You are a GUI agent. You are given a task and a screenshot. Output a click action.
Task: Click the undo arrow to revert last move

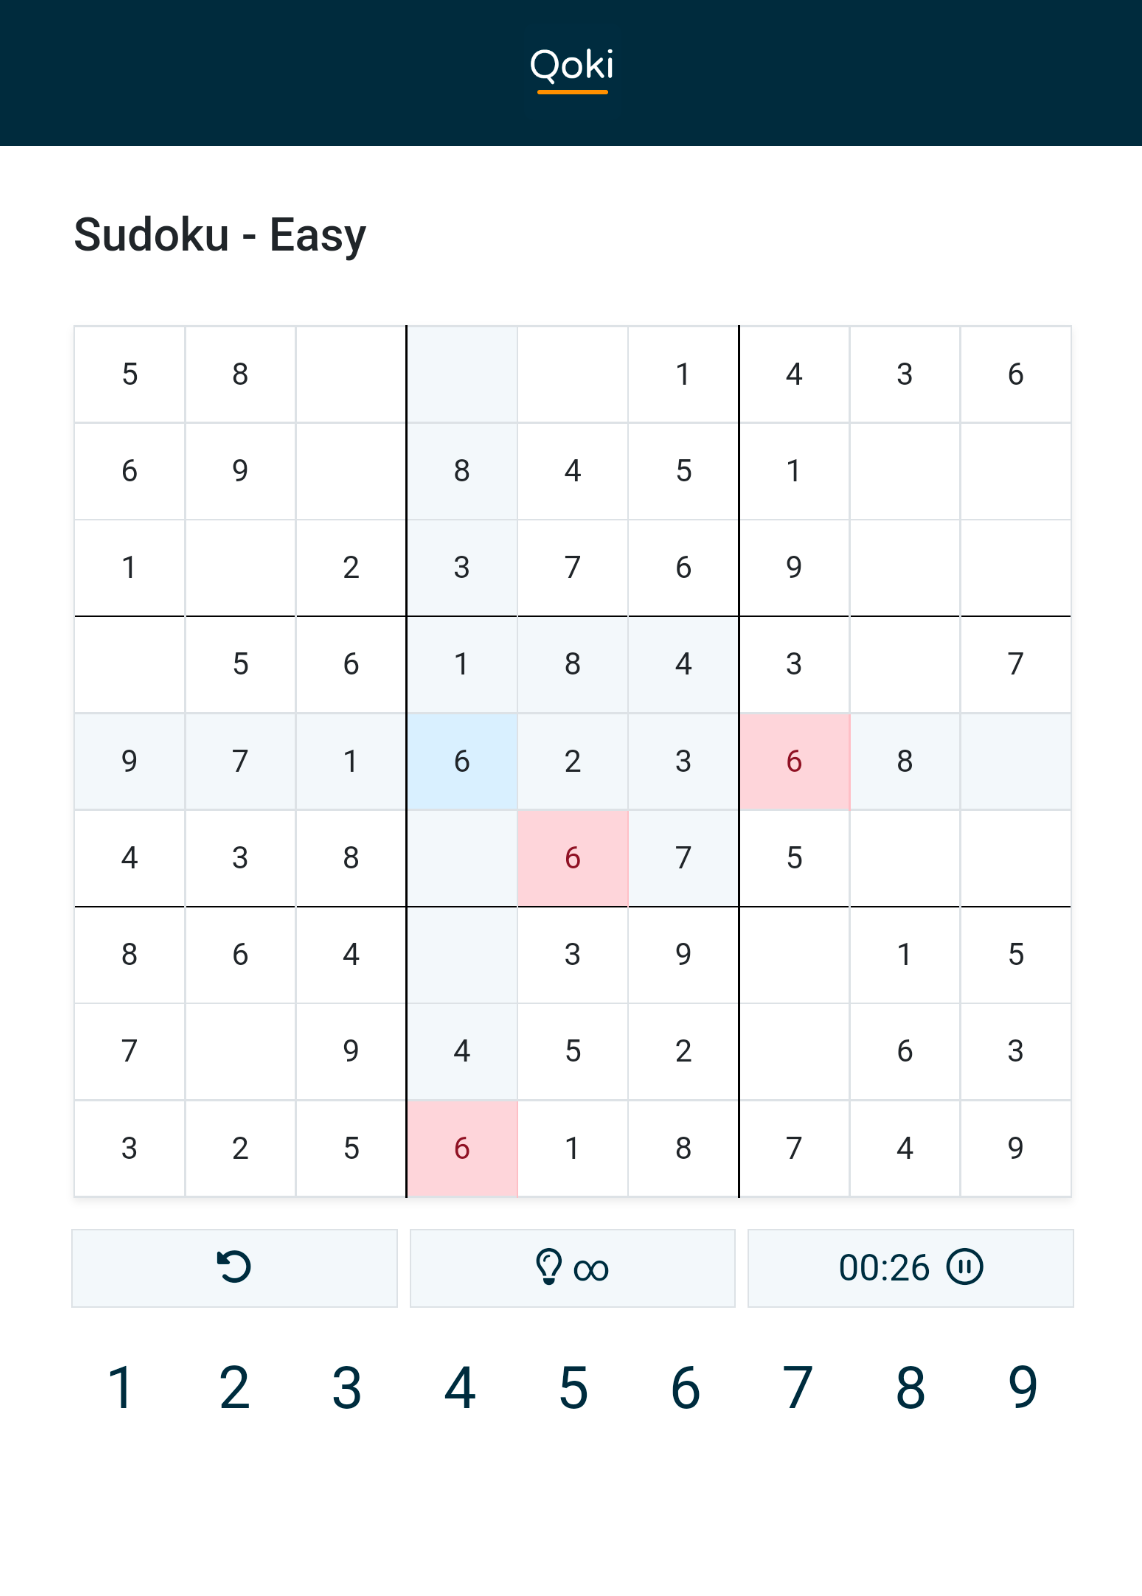[x=234, y=1268]
